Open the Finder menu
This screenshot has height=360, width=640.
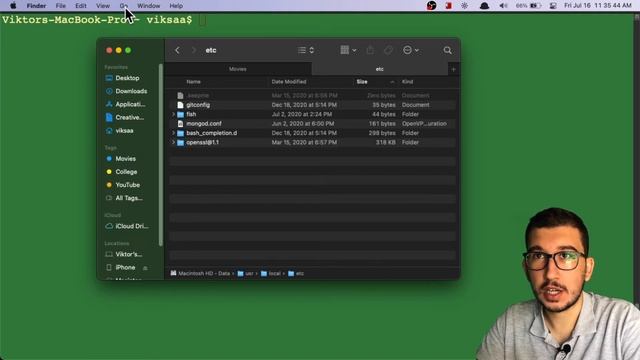click(36, 6)
